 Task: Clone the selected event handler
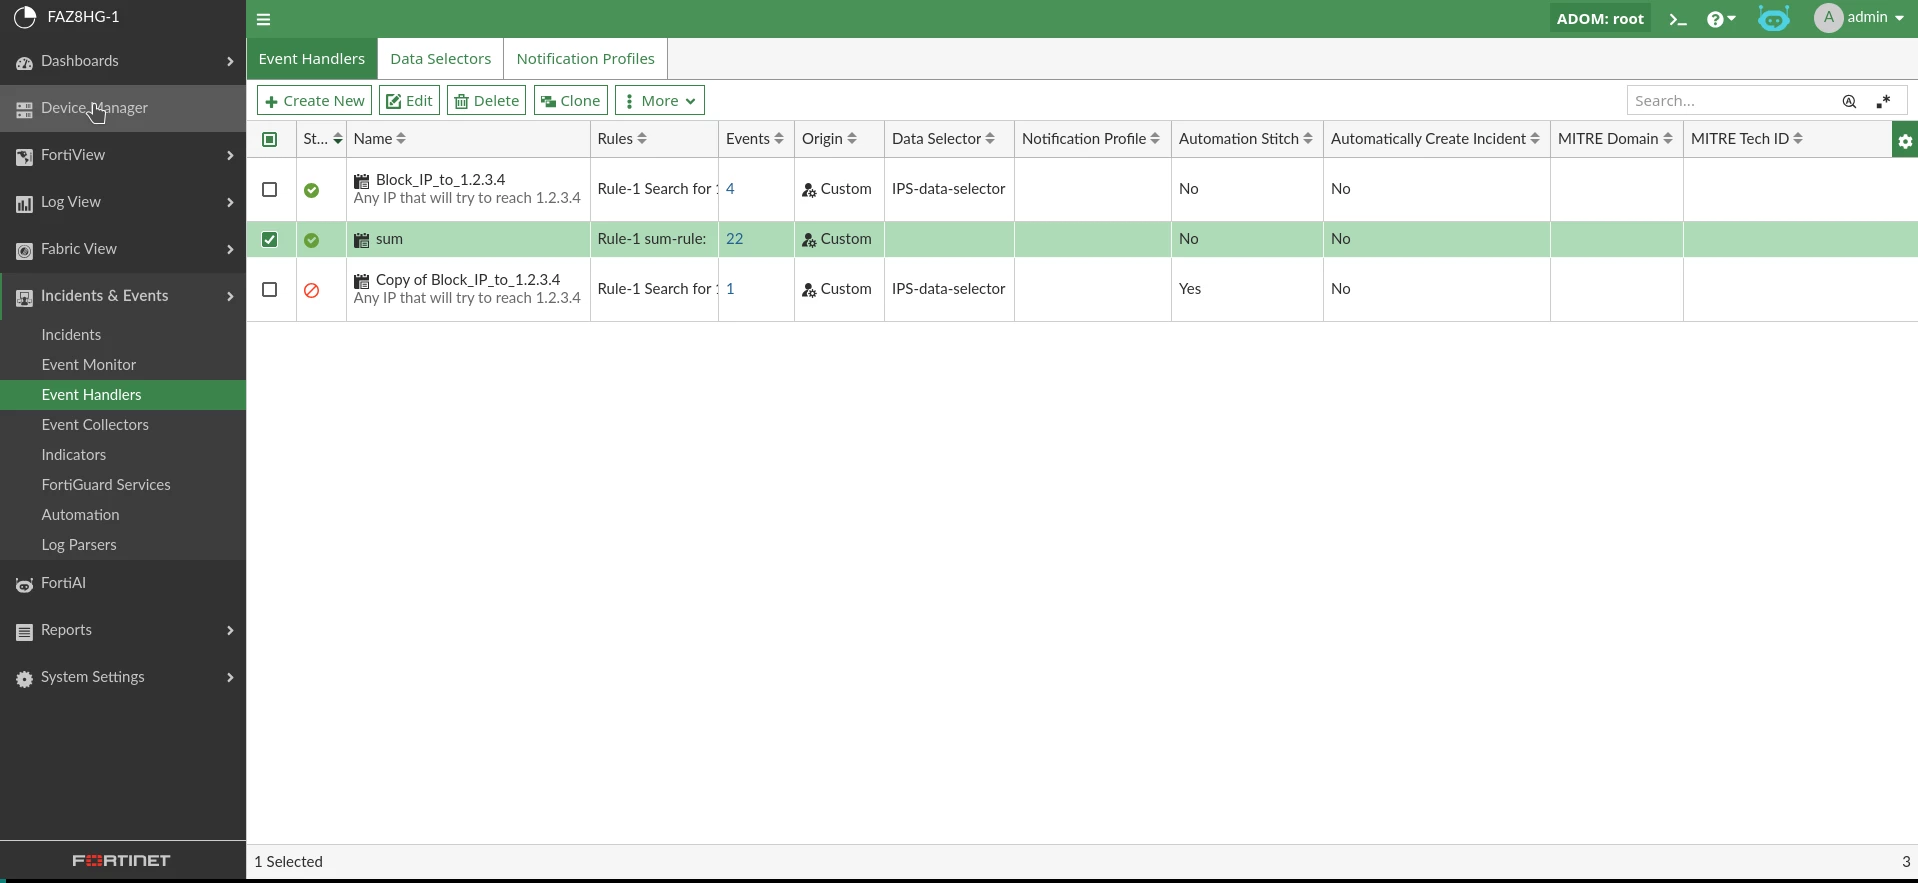coord(571,101)
